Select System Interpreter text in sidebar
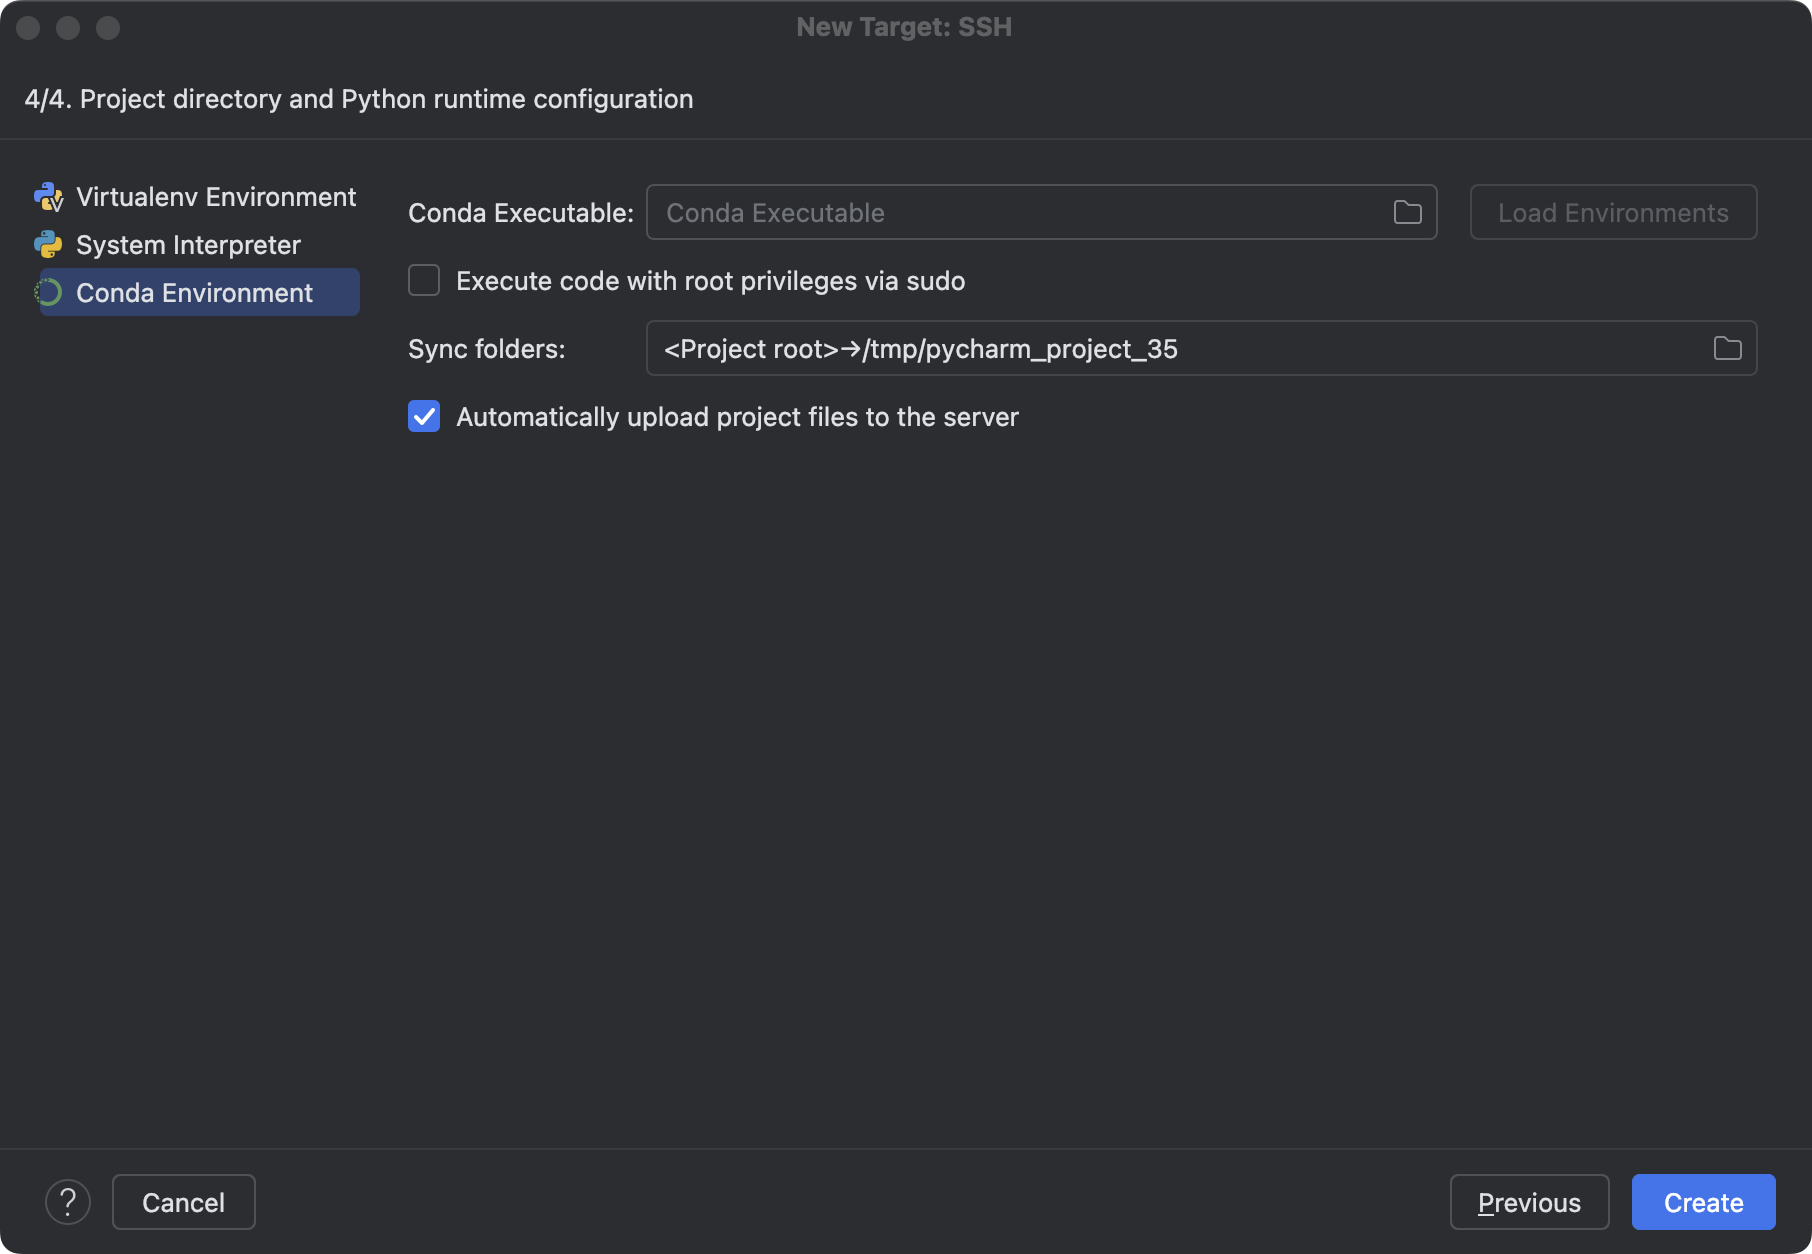The image size is (1812, 1254). 188,245
